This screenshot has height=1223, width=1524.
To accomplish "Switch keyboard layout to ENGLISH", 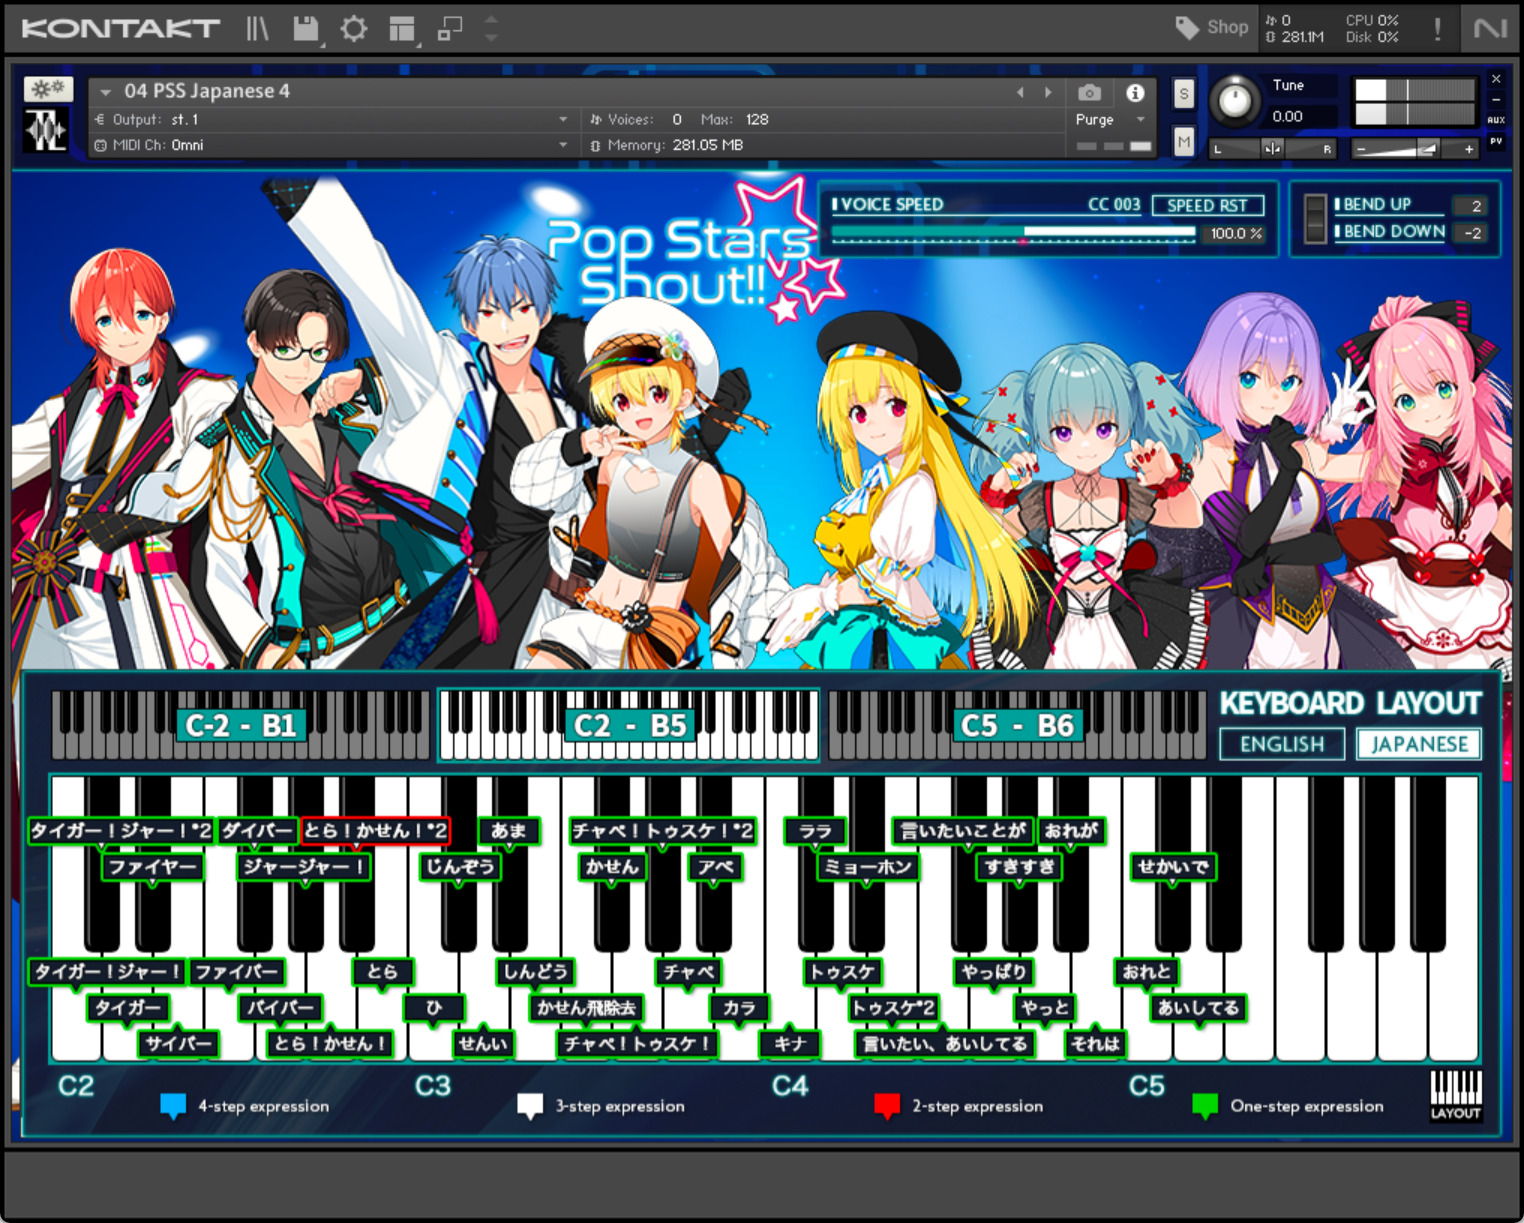I will 1282,744.
